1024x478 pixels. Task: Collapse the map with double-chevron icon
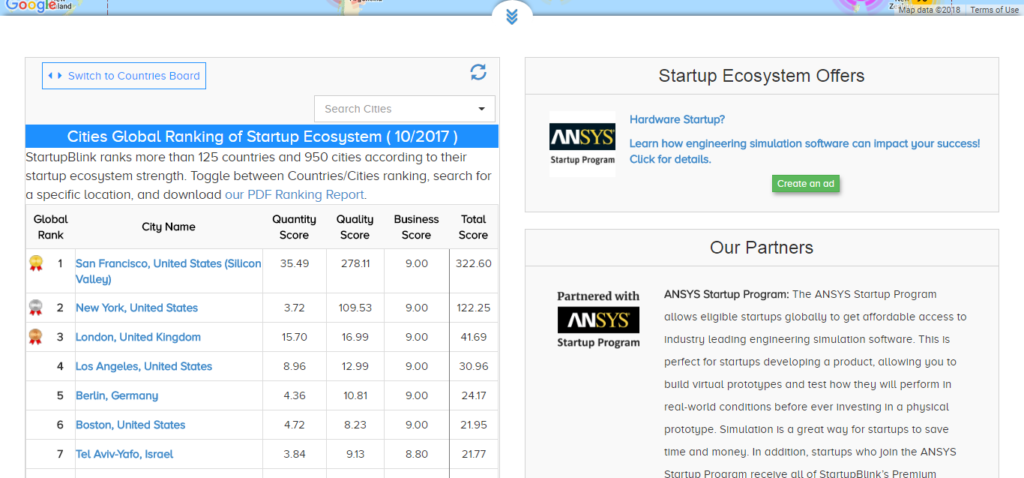click(x=511, y=16)
